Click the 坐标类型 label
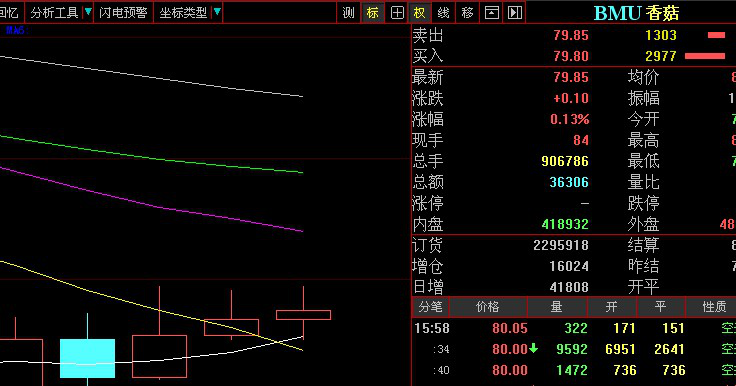736x386 pixels. click(x=183, y=12)
